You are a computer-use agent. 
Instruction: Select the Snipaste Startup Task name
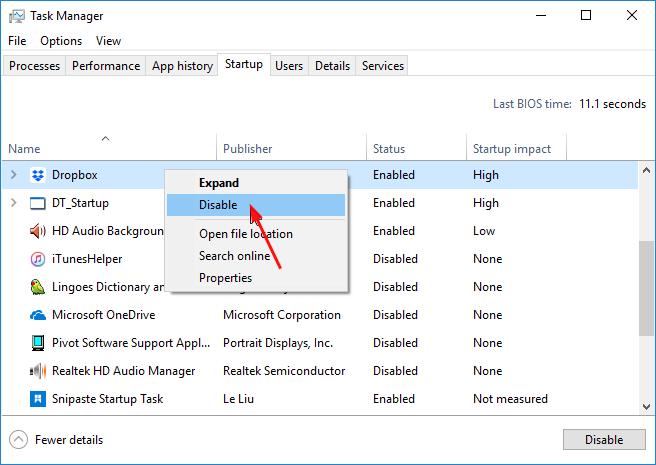pos(108,399)
